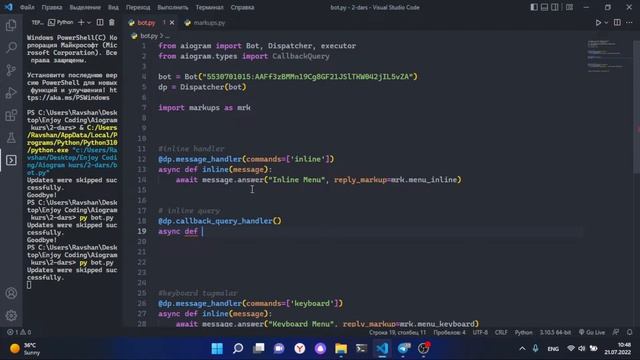Image resolution: width=640 pixels, height=360 pixels.
Task: Click the editor vertical scrollbar
Action: click(636, 106)
